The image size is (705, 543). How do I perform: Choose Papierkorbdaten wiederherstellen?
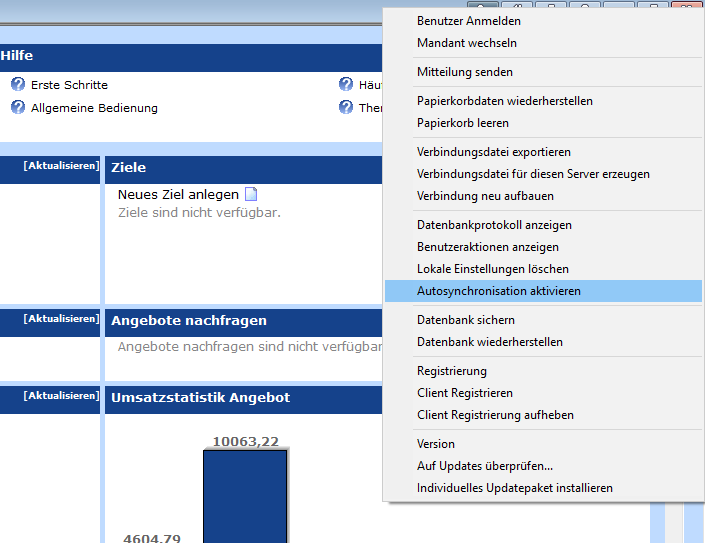[x=543, y=101]
